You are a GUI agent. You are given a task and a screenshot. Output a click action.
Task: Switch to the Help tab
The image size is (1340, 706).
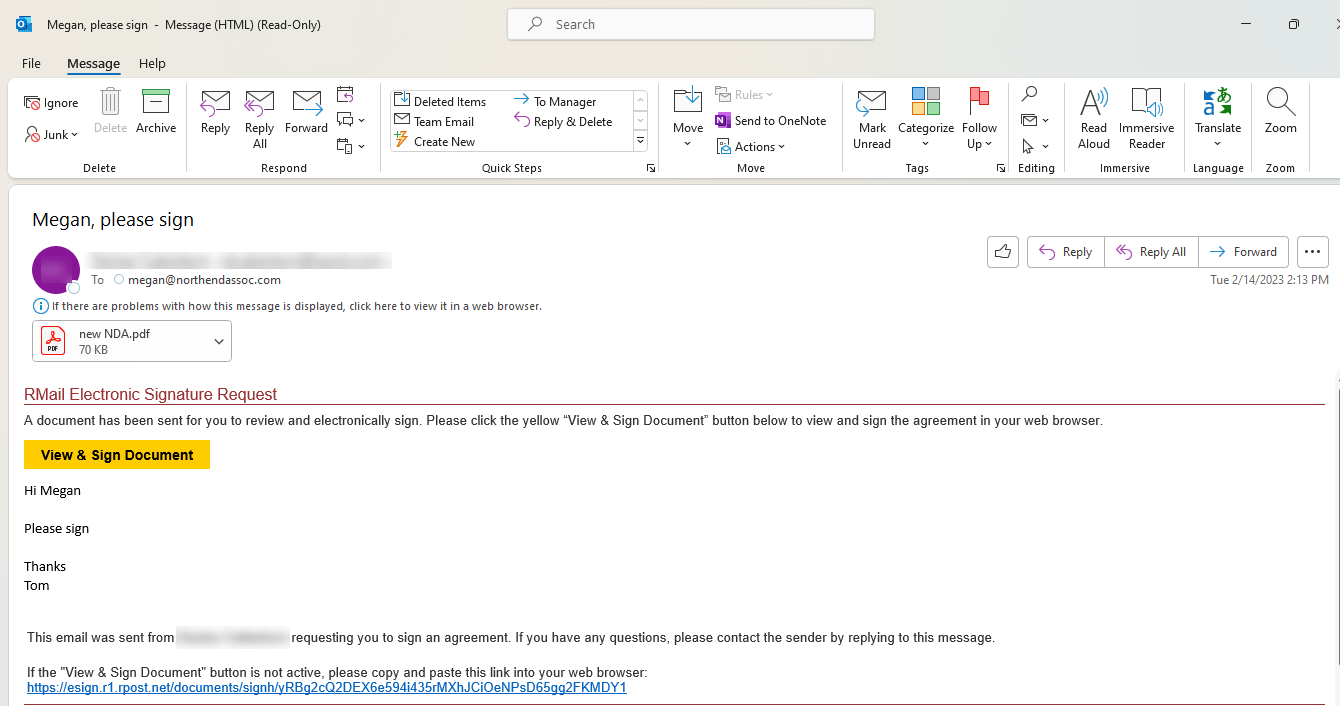(x=152, y=63)
